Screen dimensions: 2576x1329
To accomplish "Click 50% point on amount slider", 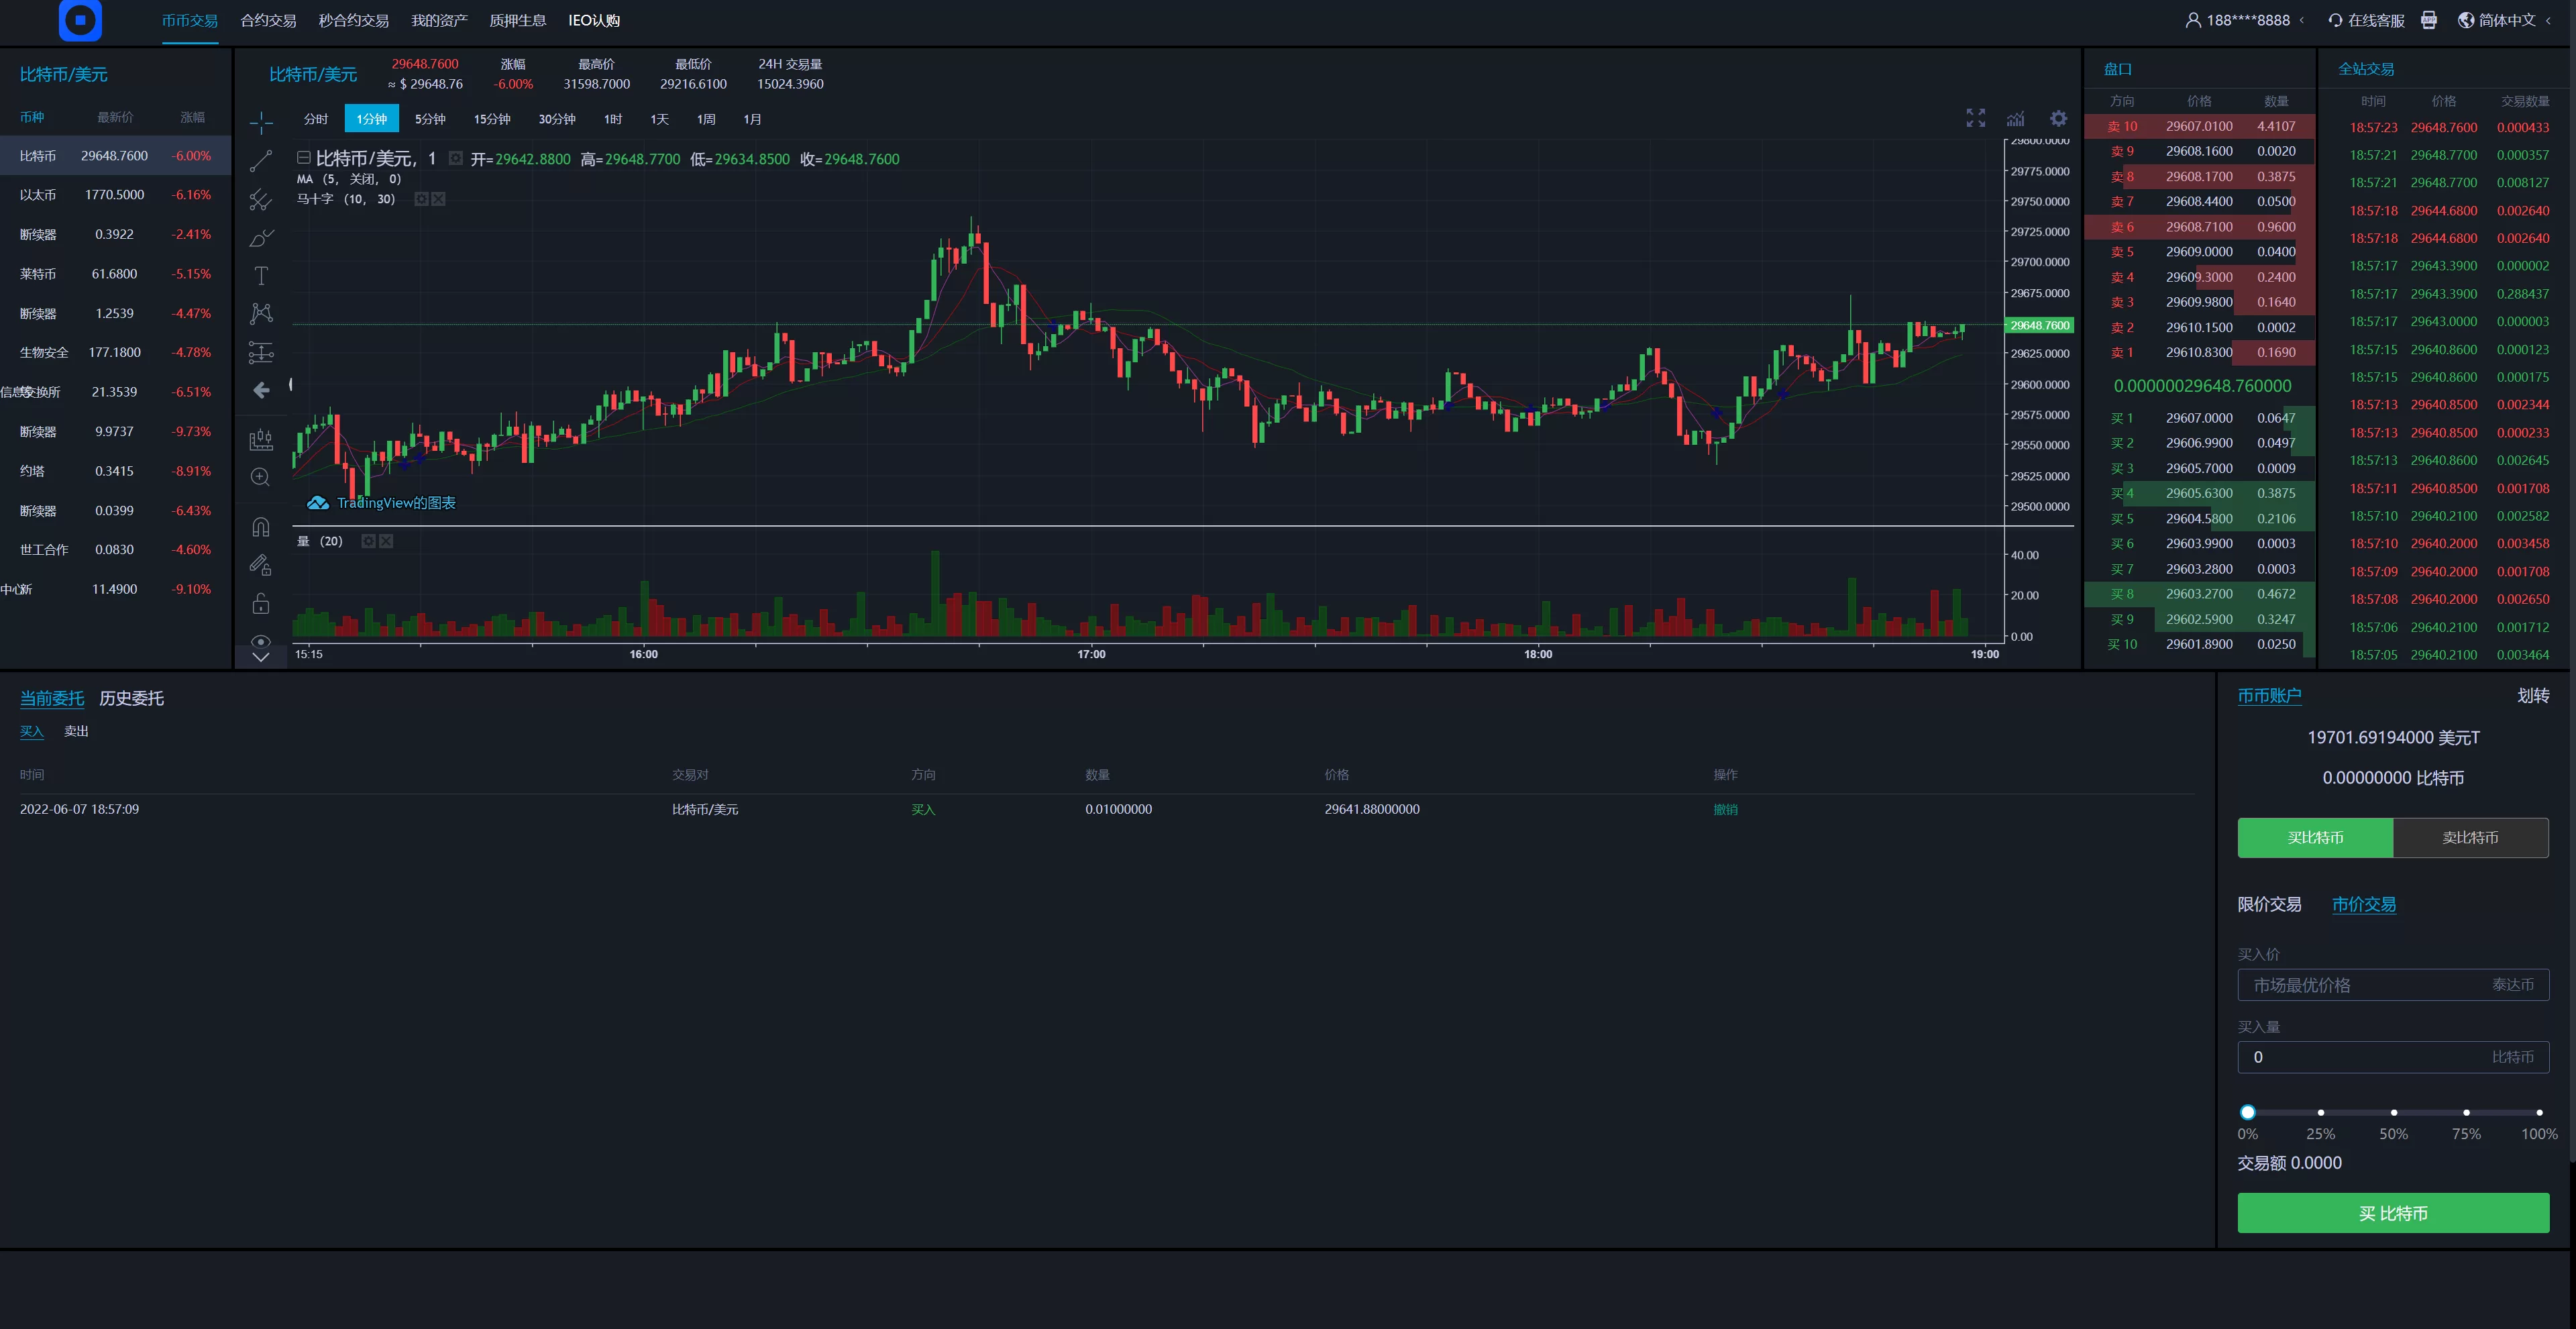I will pyautogui.click(x=2393, y=1112).
